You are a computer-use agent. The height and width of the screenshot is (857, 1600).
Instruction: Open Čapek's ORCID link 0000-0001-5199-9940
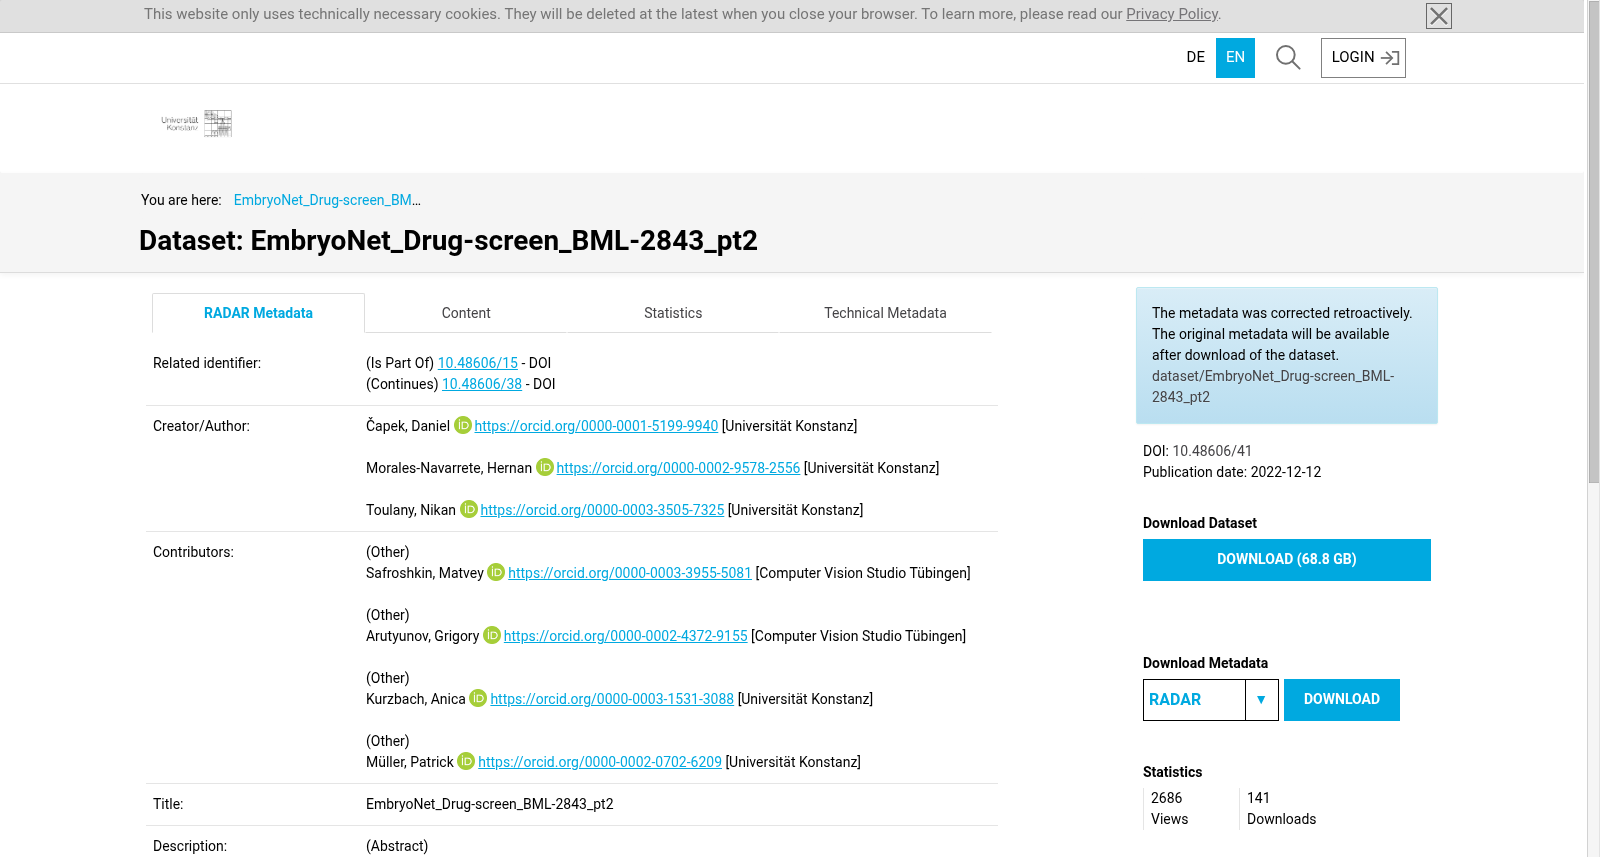[x=596, y=426]
